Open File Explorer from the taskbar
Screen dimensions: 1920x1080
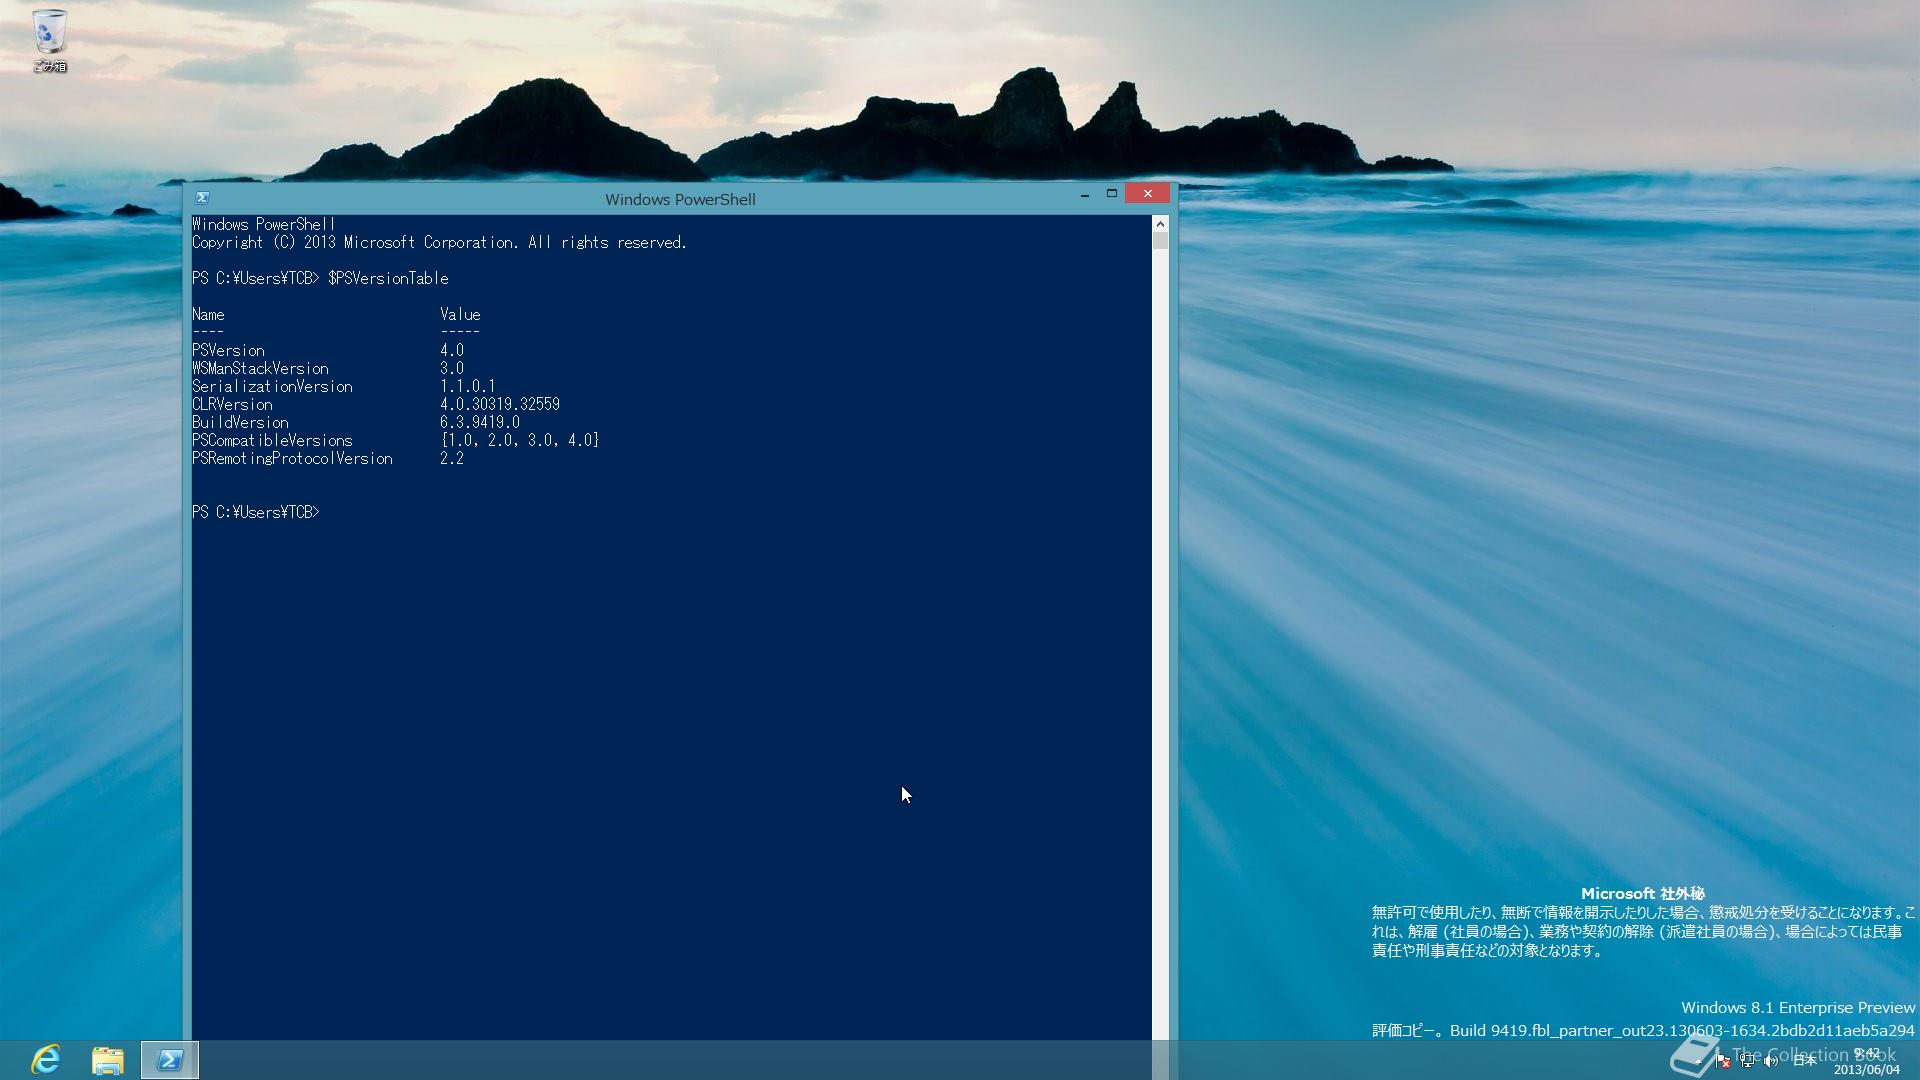(x=108, y=1060)
